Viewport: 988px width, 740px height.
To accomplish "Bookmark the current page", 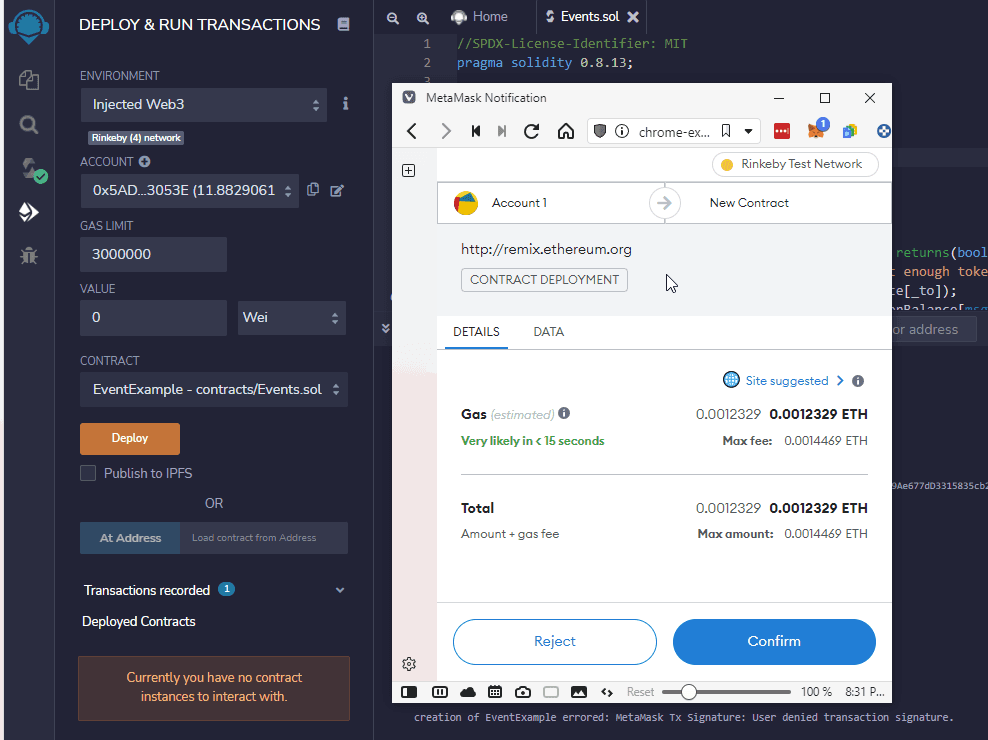I will [726, 131].
